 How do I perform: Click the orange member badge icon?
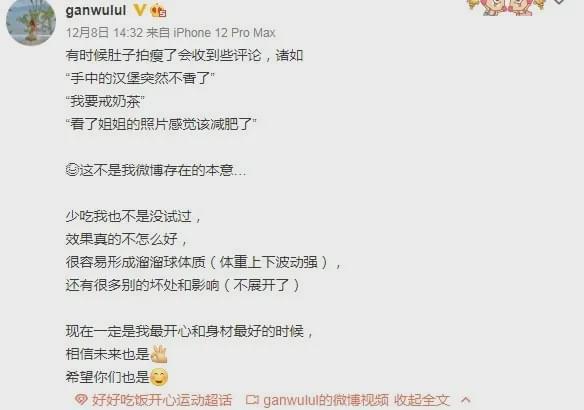(158, 10)
